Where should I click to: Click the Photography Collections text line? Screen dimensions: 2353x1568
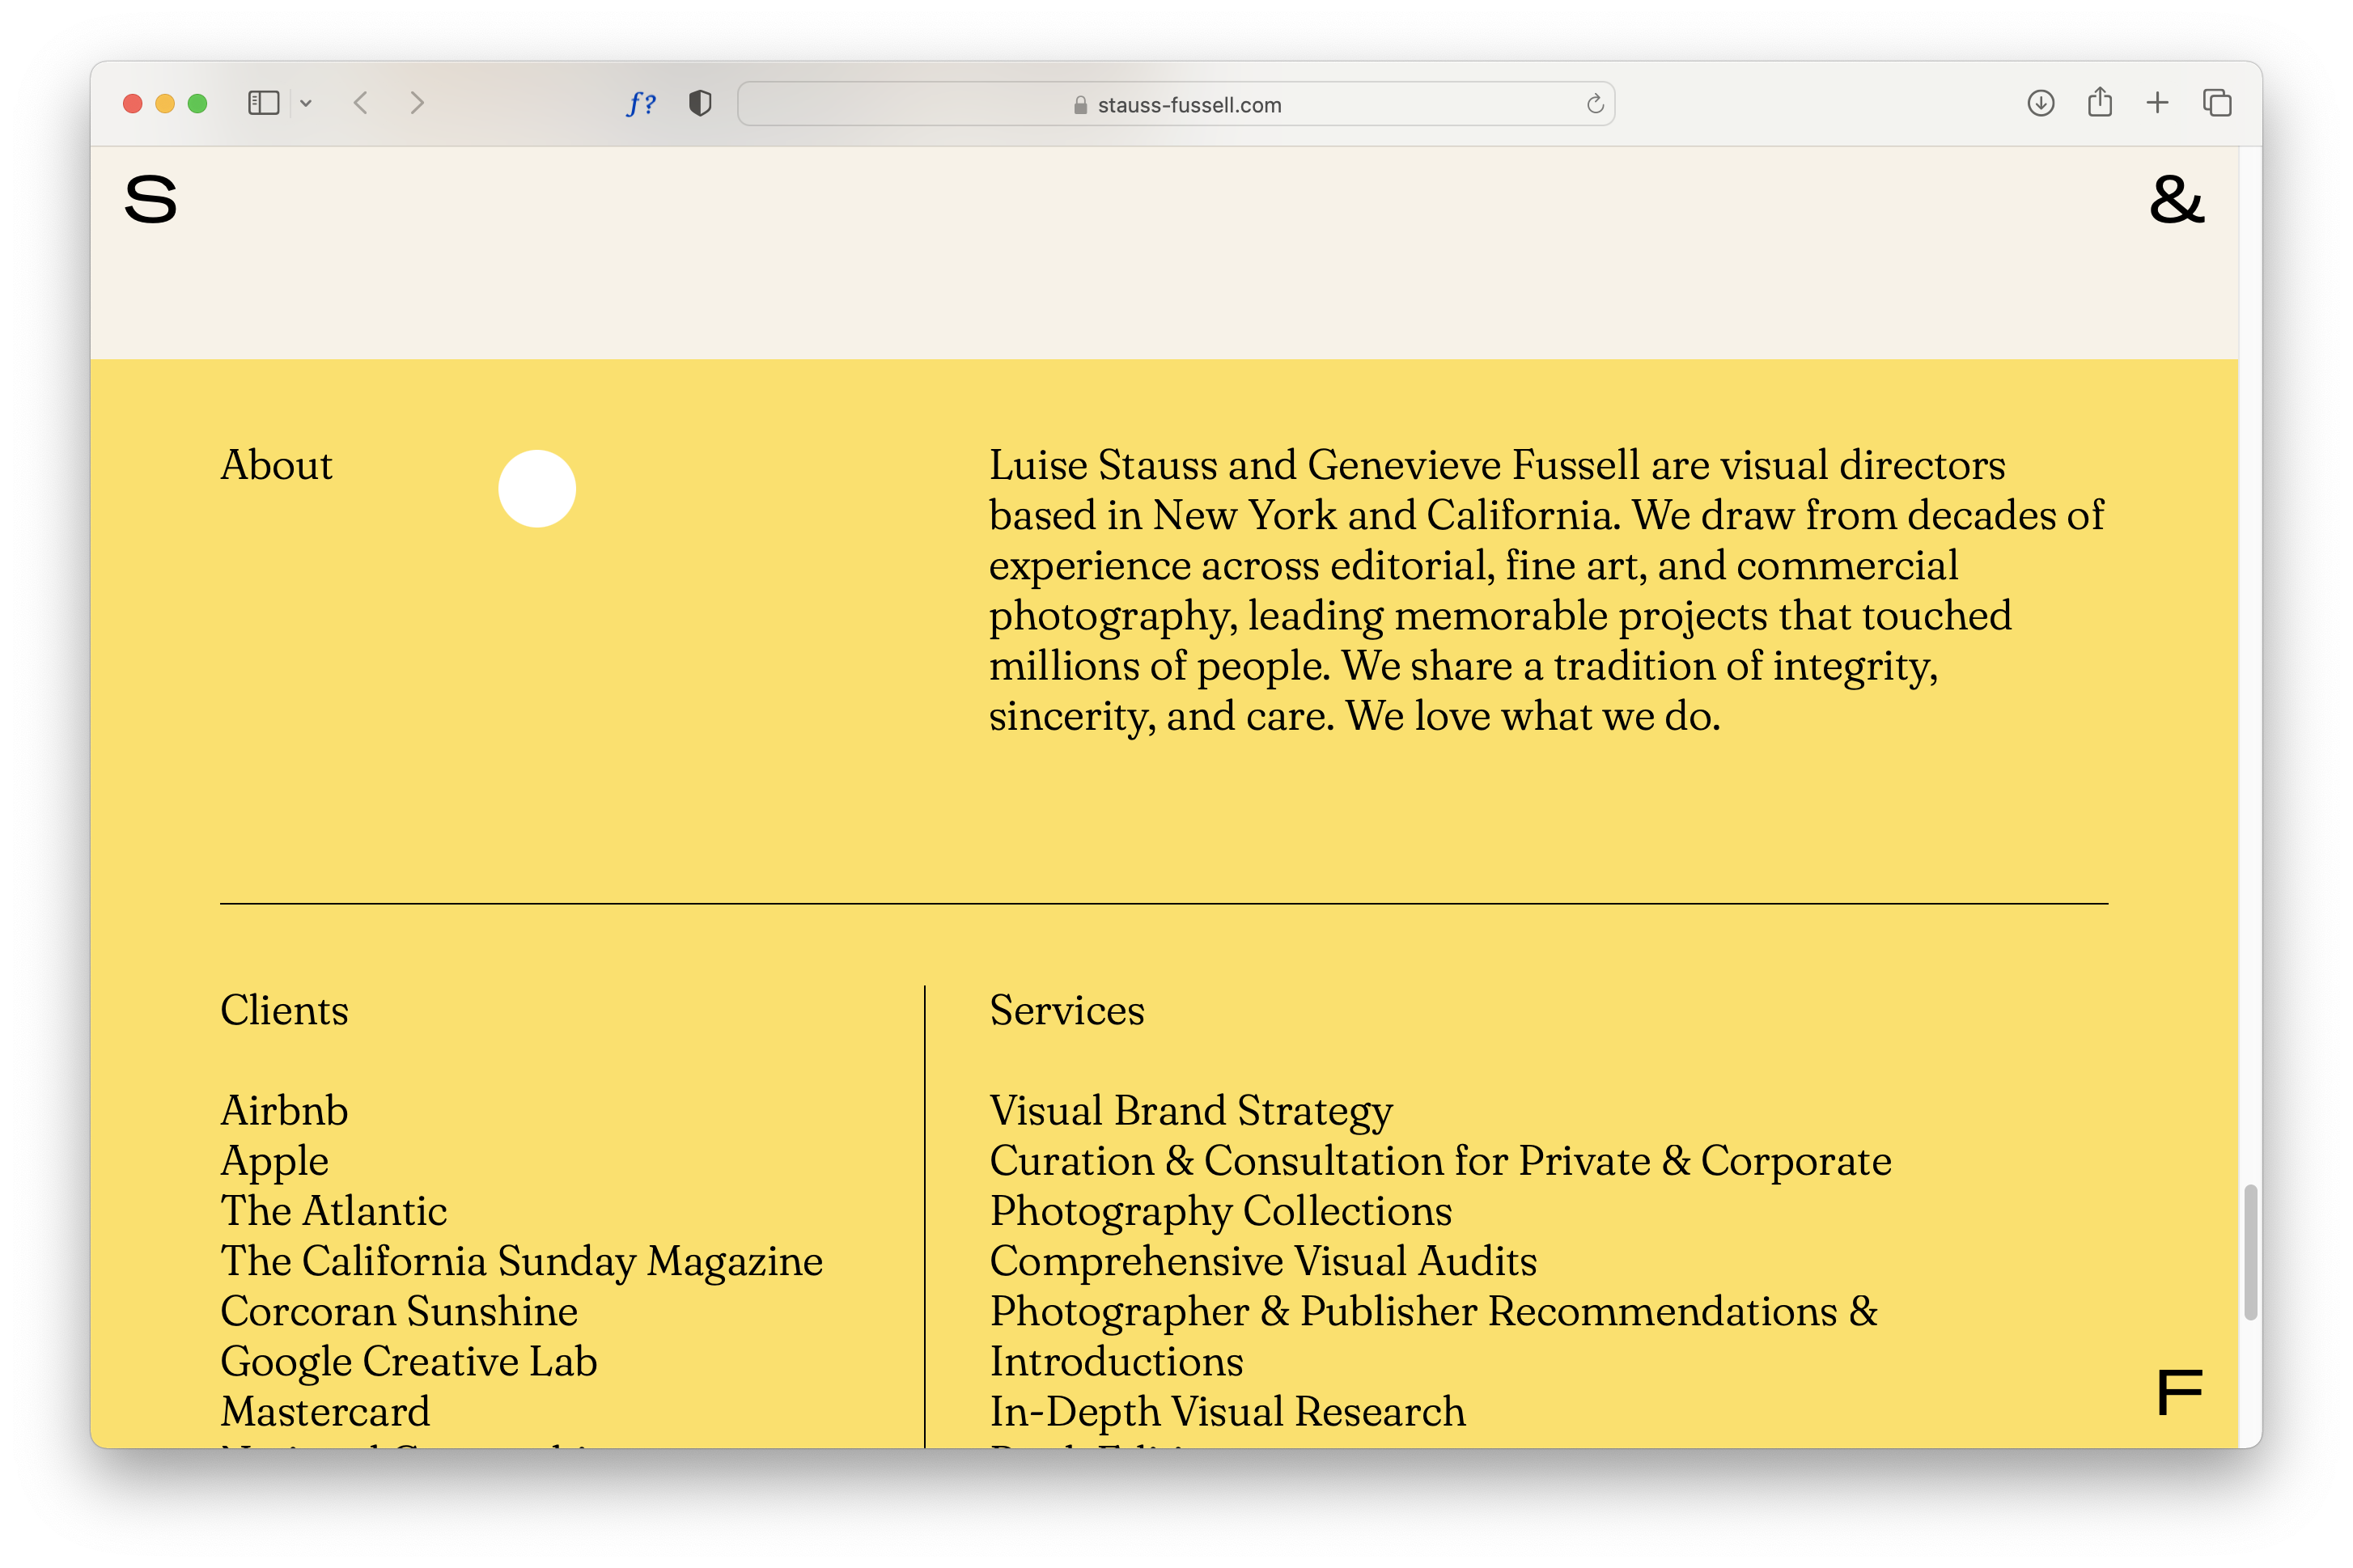(1220, 1211)
